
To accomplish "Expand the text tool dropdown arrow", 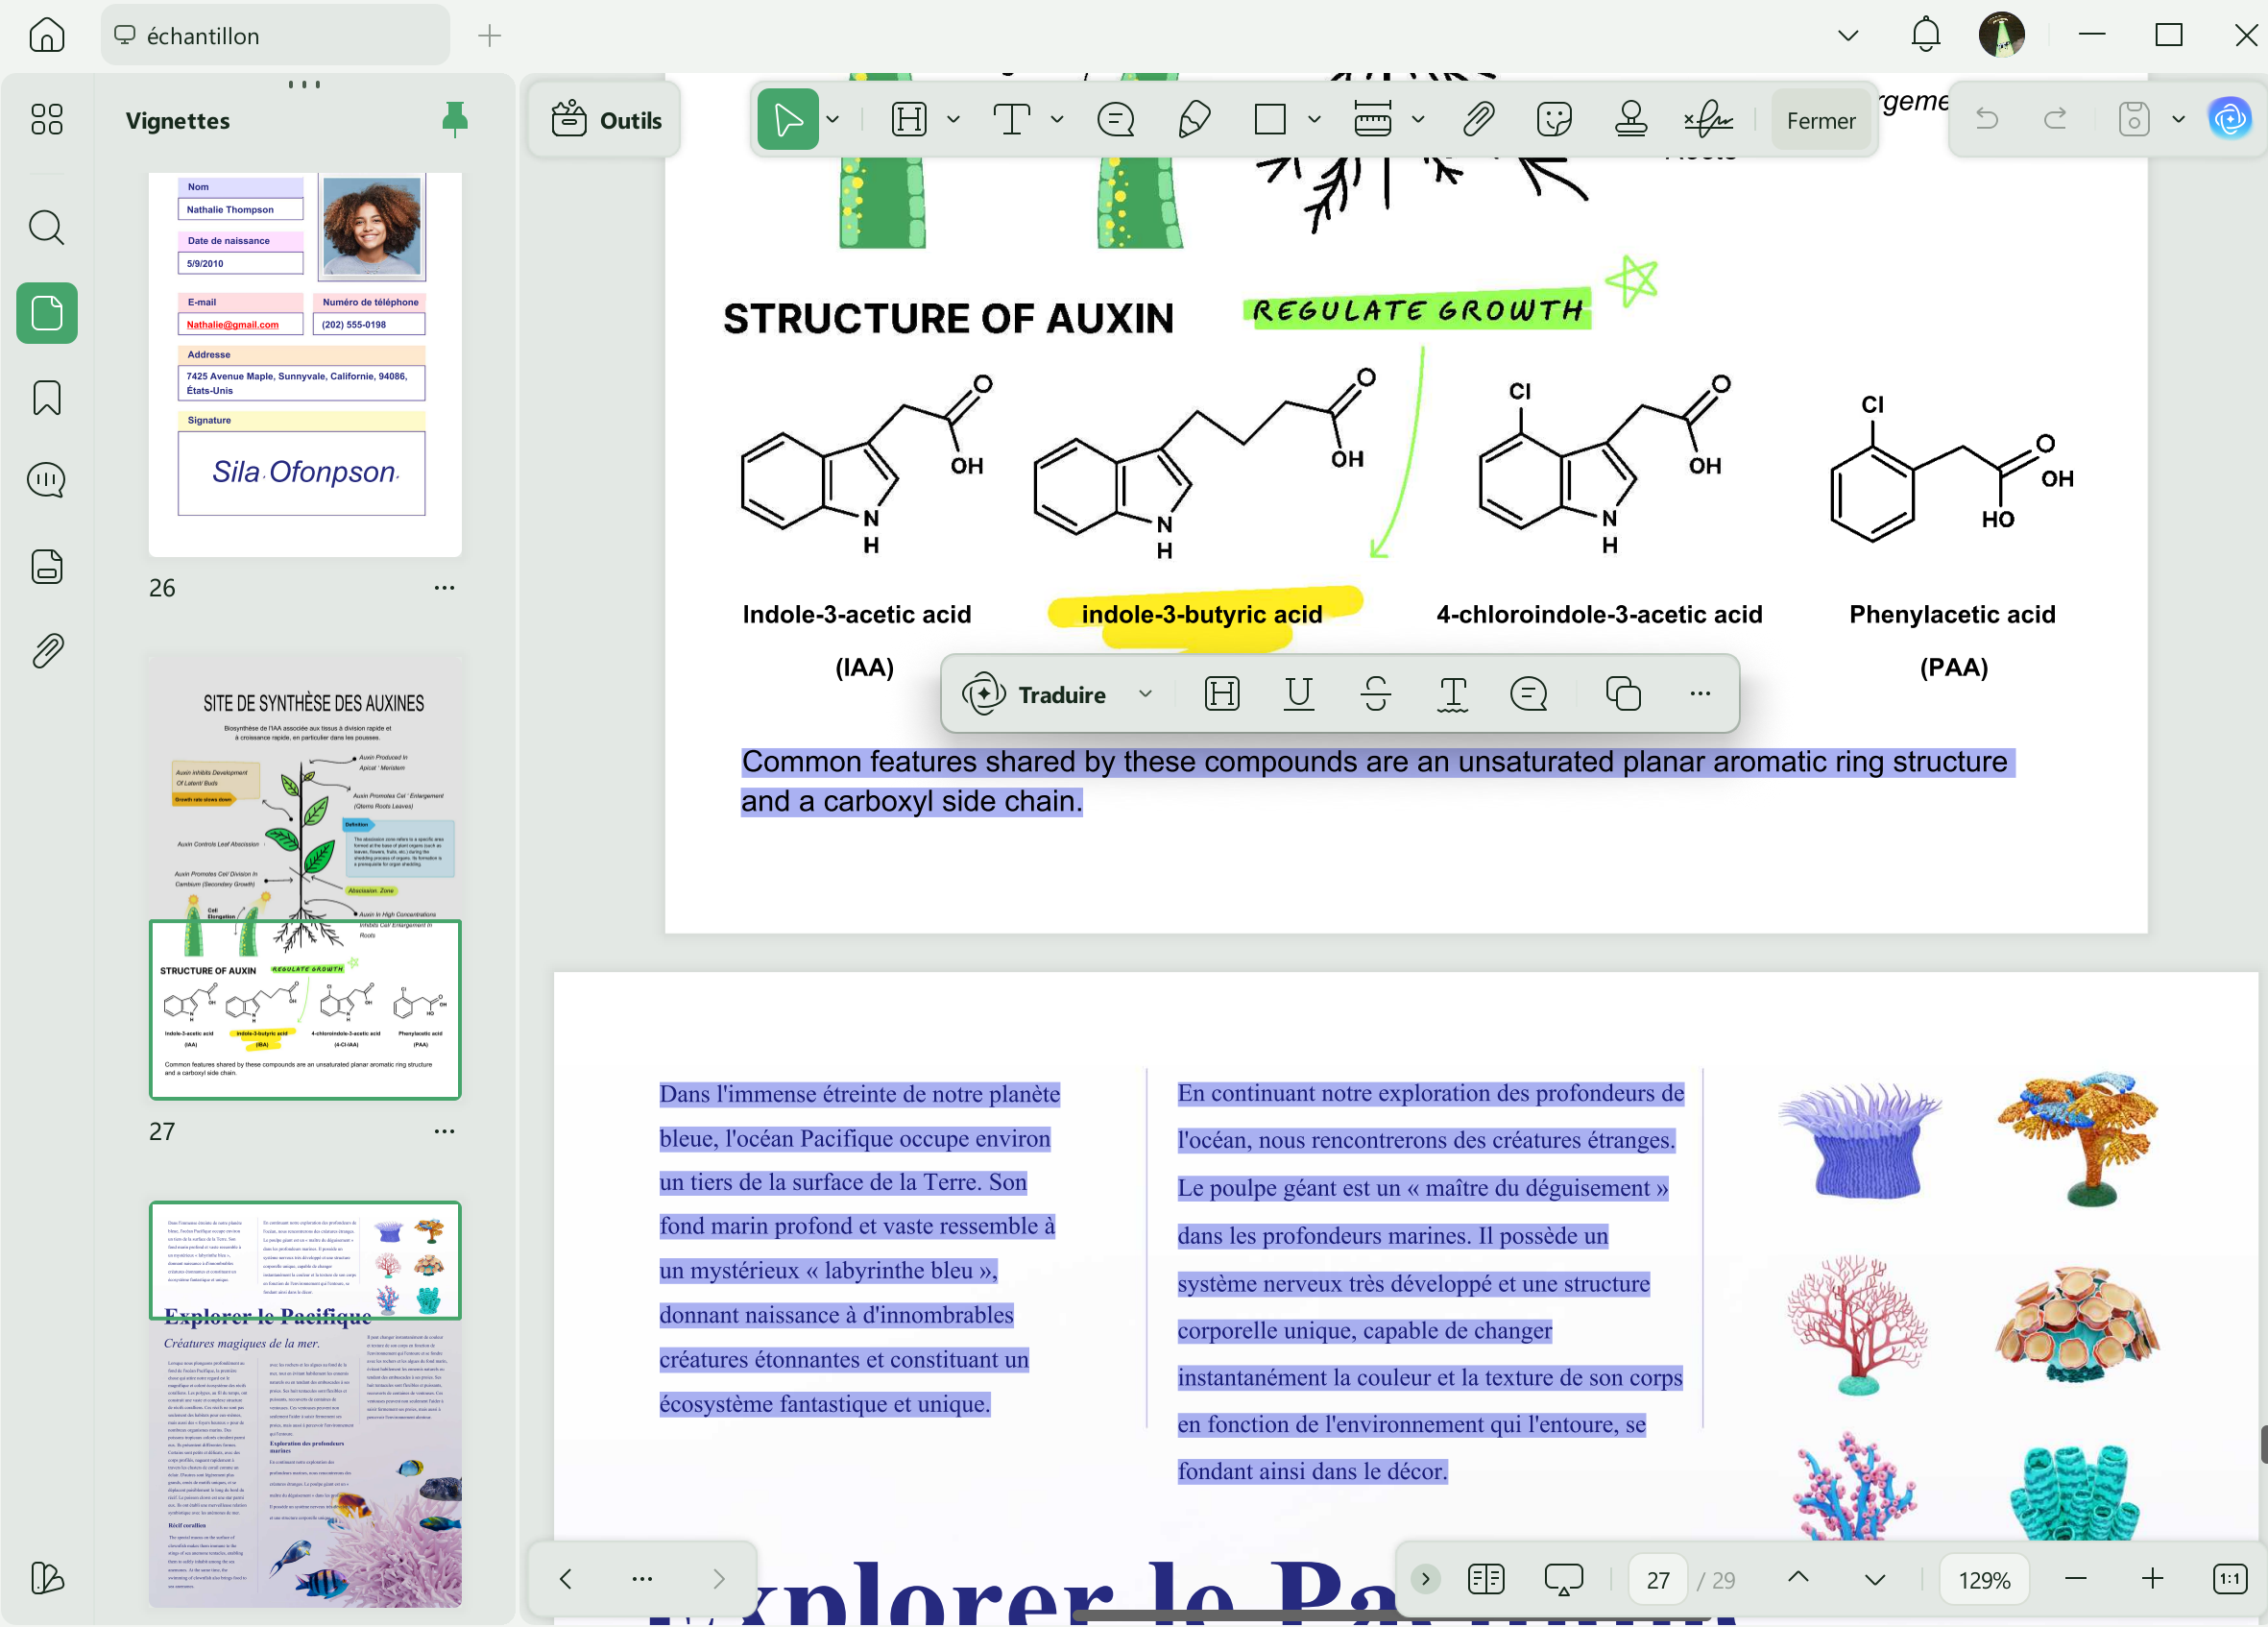I will 1057,120.
